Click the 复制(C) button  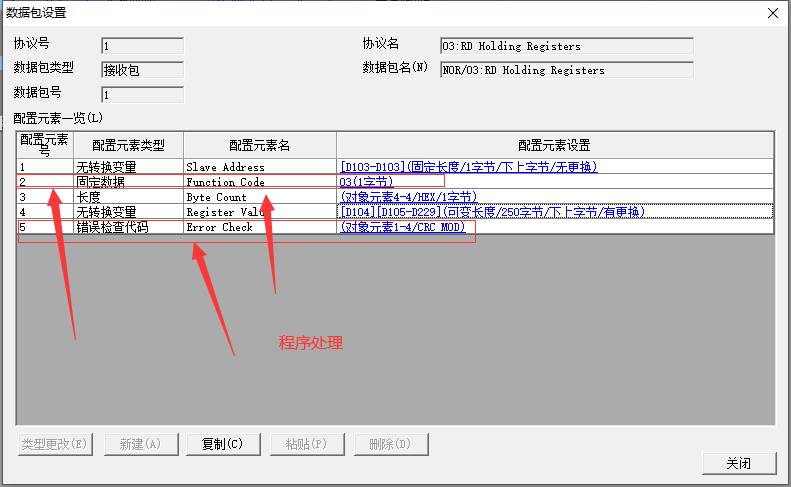pos(222,444)
